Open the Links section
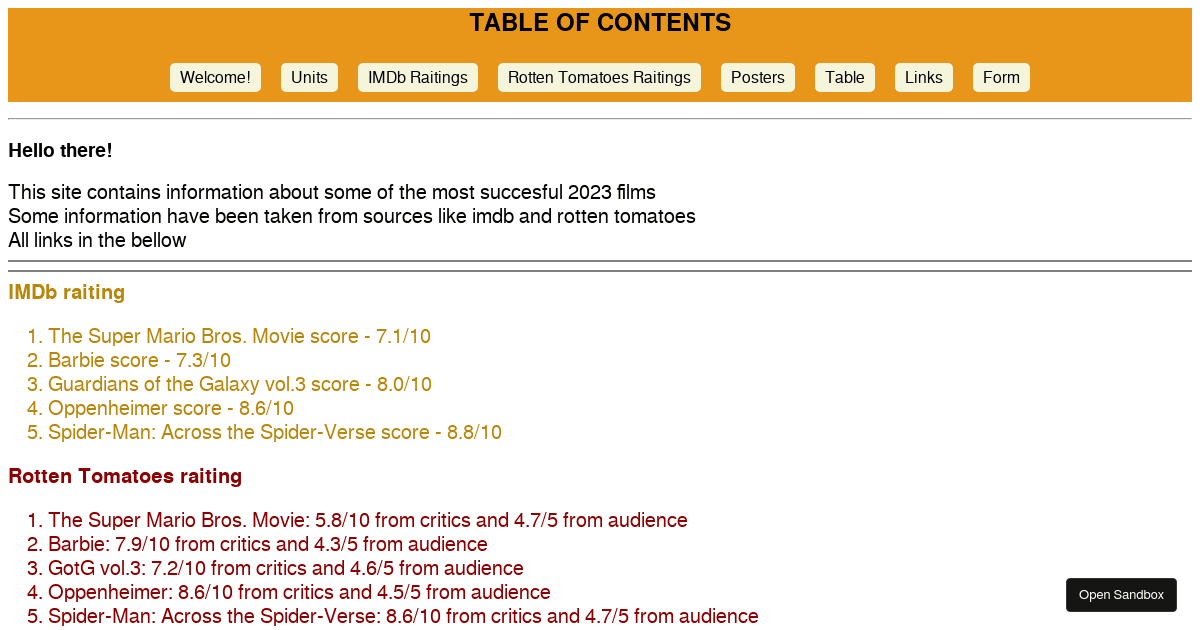This screenshot has width=1200, height=630. [x=924, y=78]
